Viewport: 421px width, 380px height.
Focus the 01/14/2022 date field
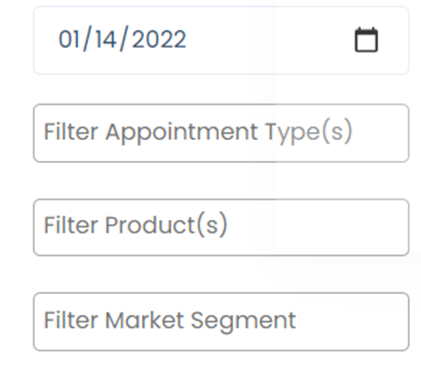pos(221,40)
